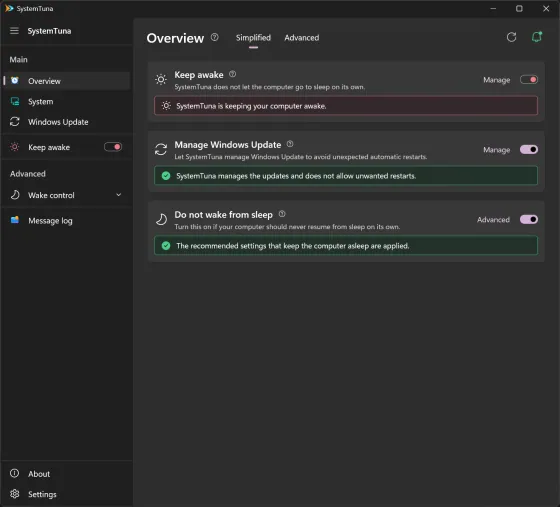Viewport: 560px width, 507px height.
Task: Click 'The recommended settings' status banner
Action: coord(346,245)
